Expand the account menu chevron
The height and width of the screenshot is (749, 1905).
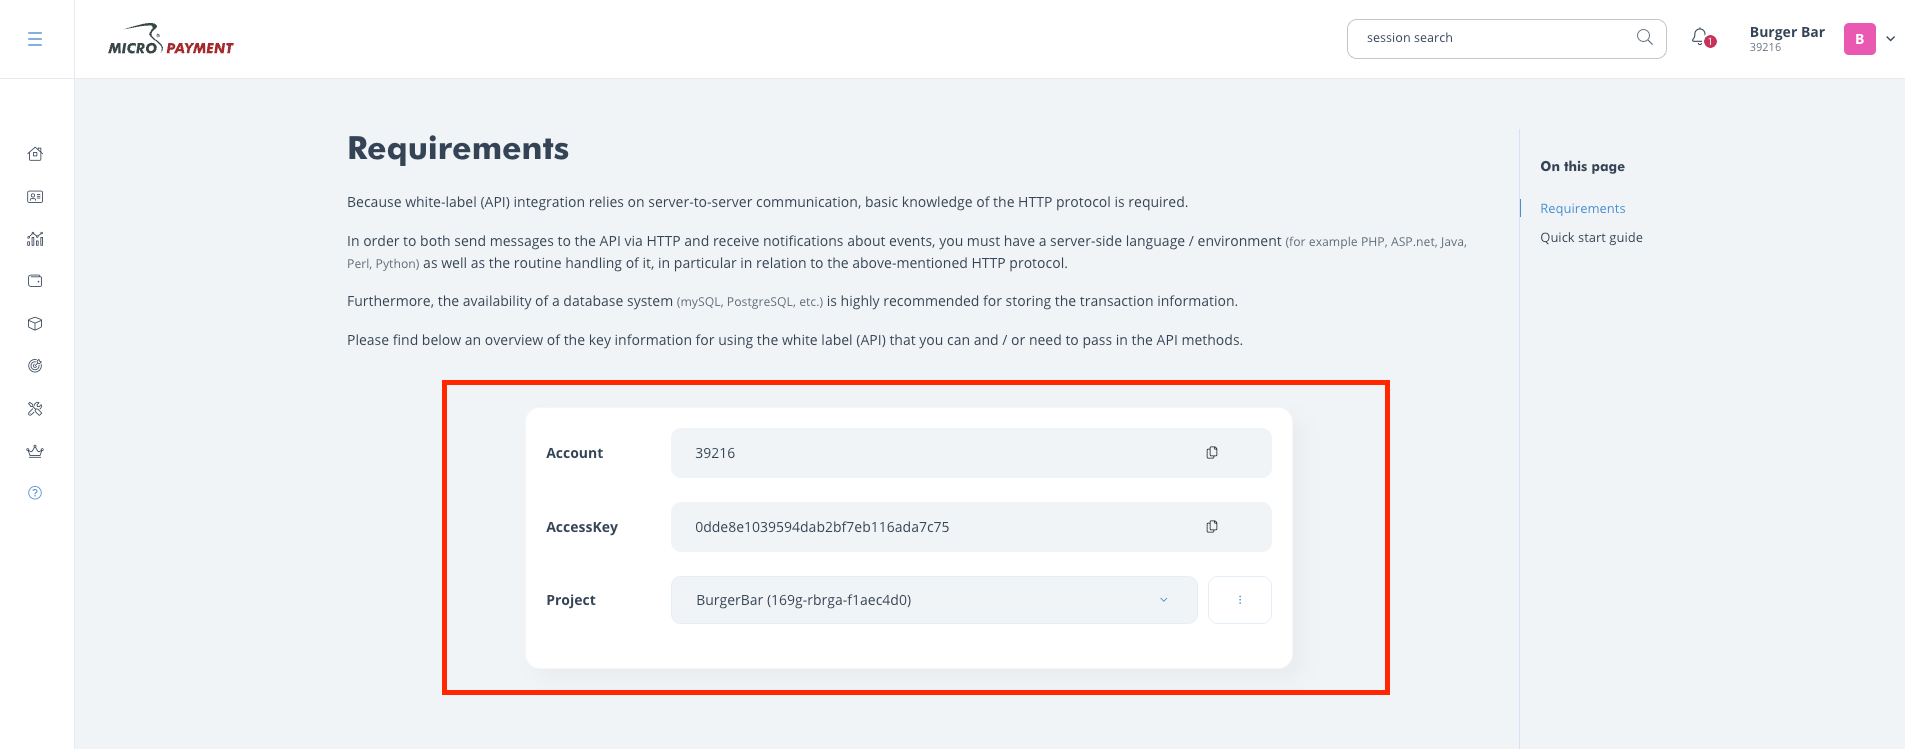point(1890,39)
